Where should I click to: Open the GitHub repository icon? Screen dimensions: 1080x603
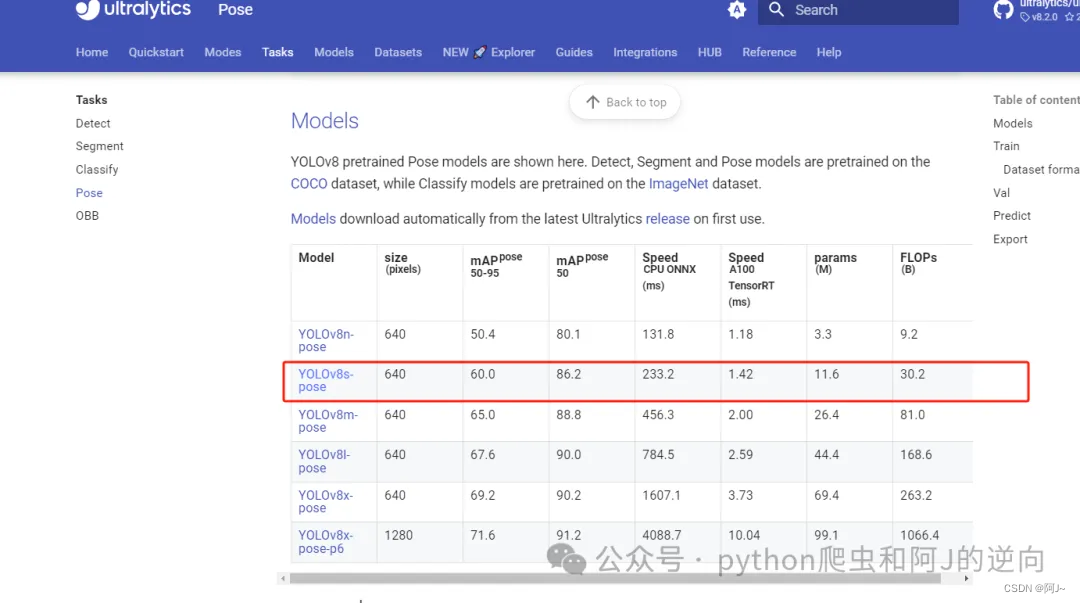click(1003, 10)
